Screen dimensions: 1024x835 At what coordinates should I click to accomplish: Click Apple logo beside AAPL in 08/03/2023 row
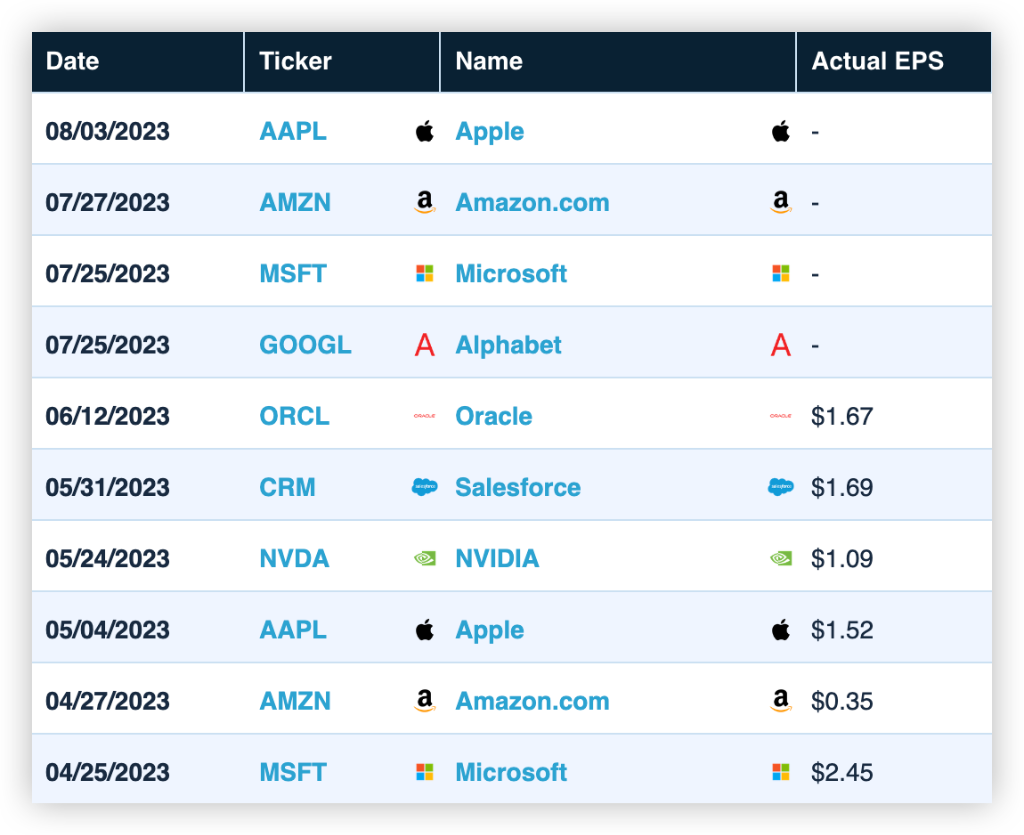point(425,131)
